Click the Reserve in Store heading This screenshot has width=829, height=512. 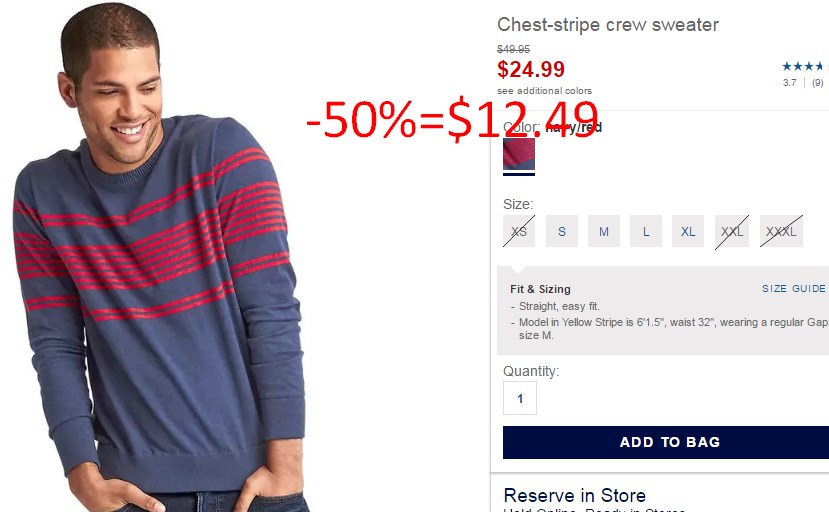click(575, 495)
